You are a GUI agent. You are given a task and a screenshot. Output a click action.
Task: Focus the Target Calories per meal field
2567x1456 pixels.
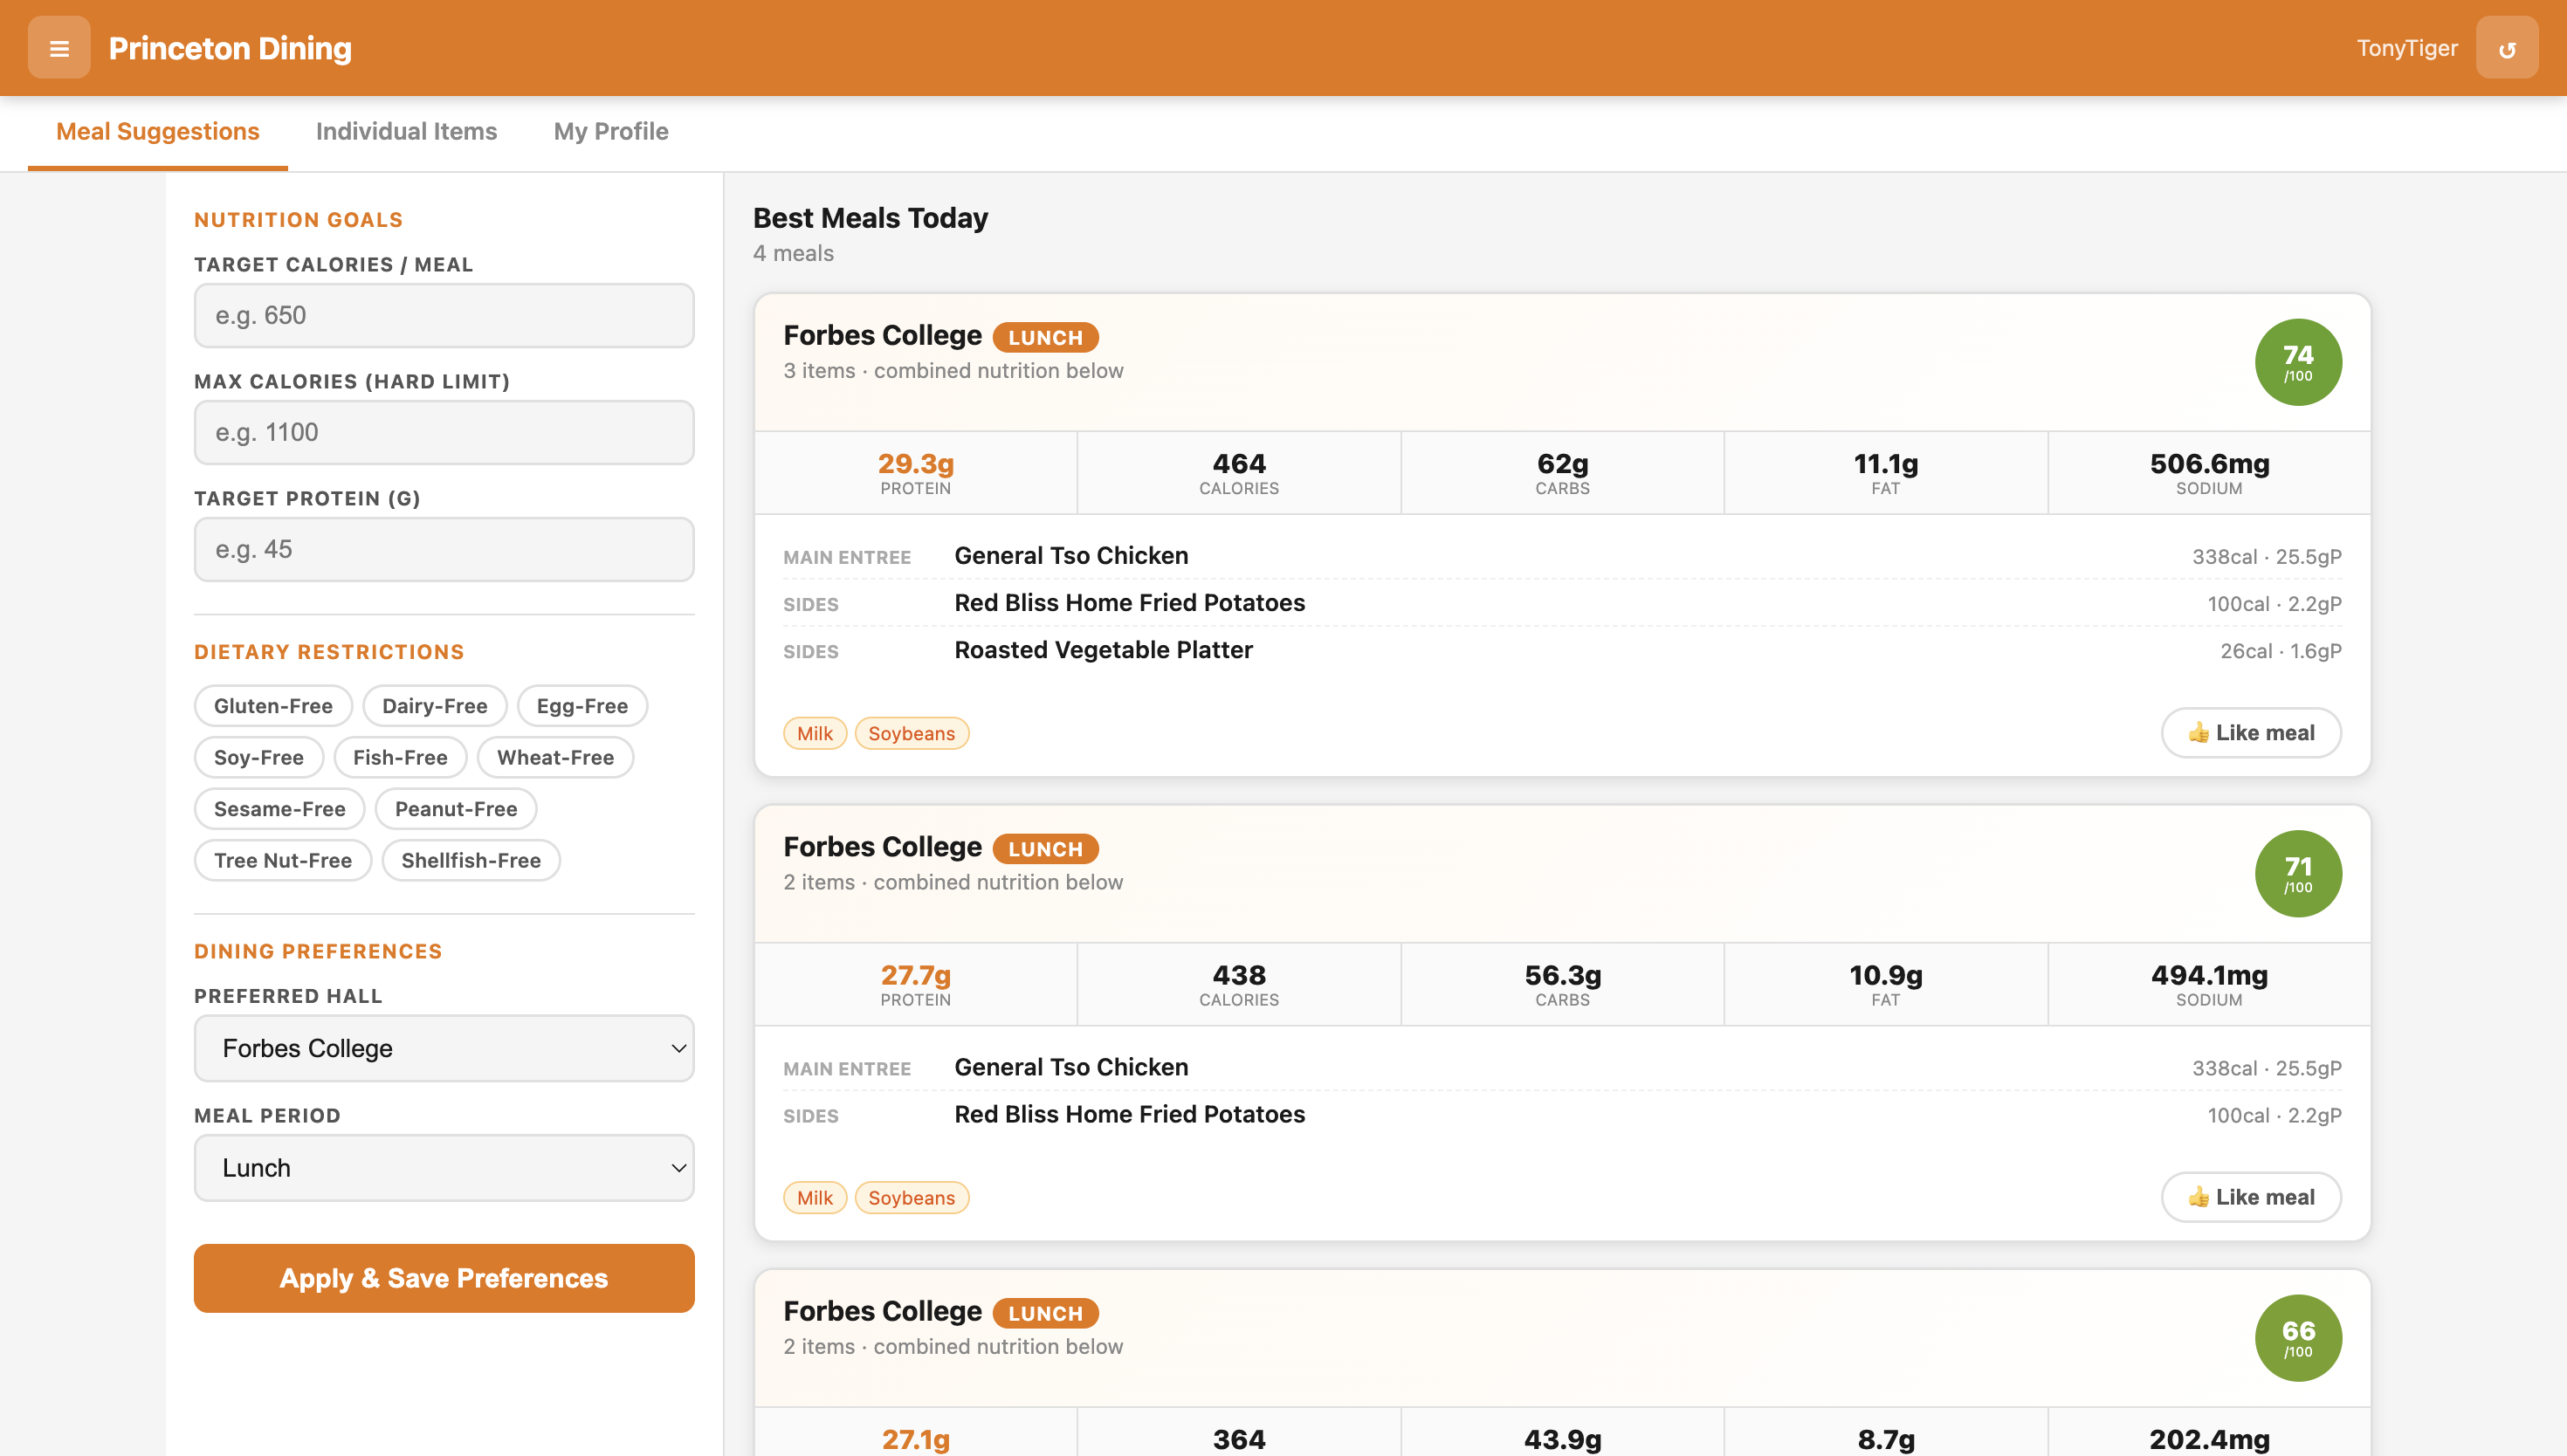(443, 316)
